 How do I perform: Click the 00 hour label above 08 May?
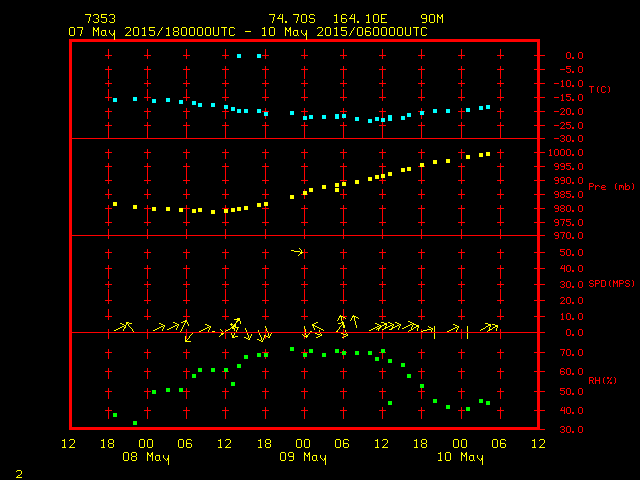146,444
